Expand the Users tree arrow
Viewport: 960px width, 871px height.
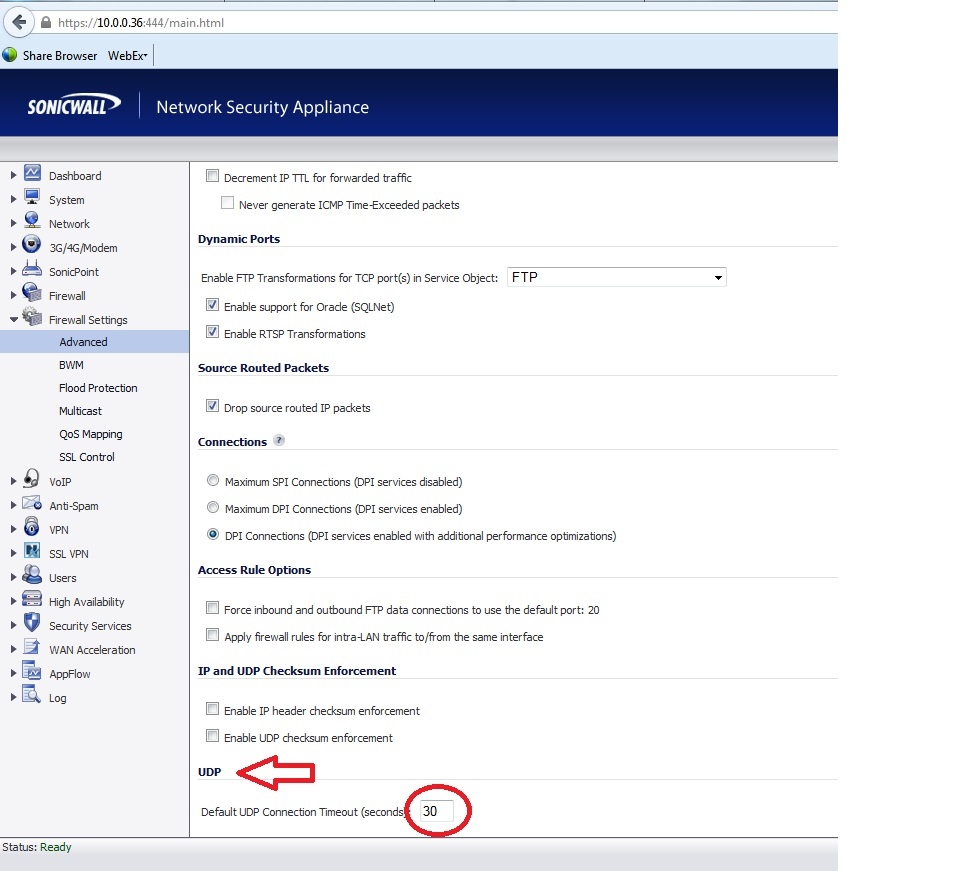pyautogui.click(x=13, y=577)
